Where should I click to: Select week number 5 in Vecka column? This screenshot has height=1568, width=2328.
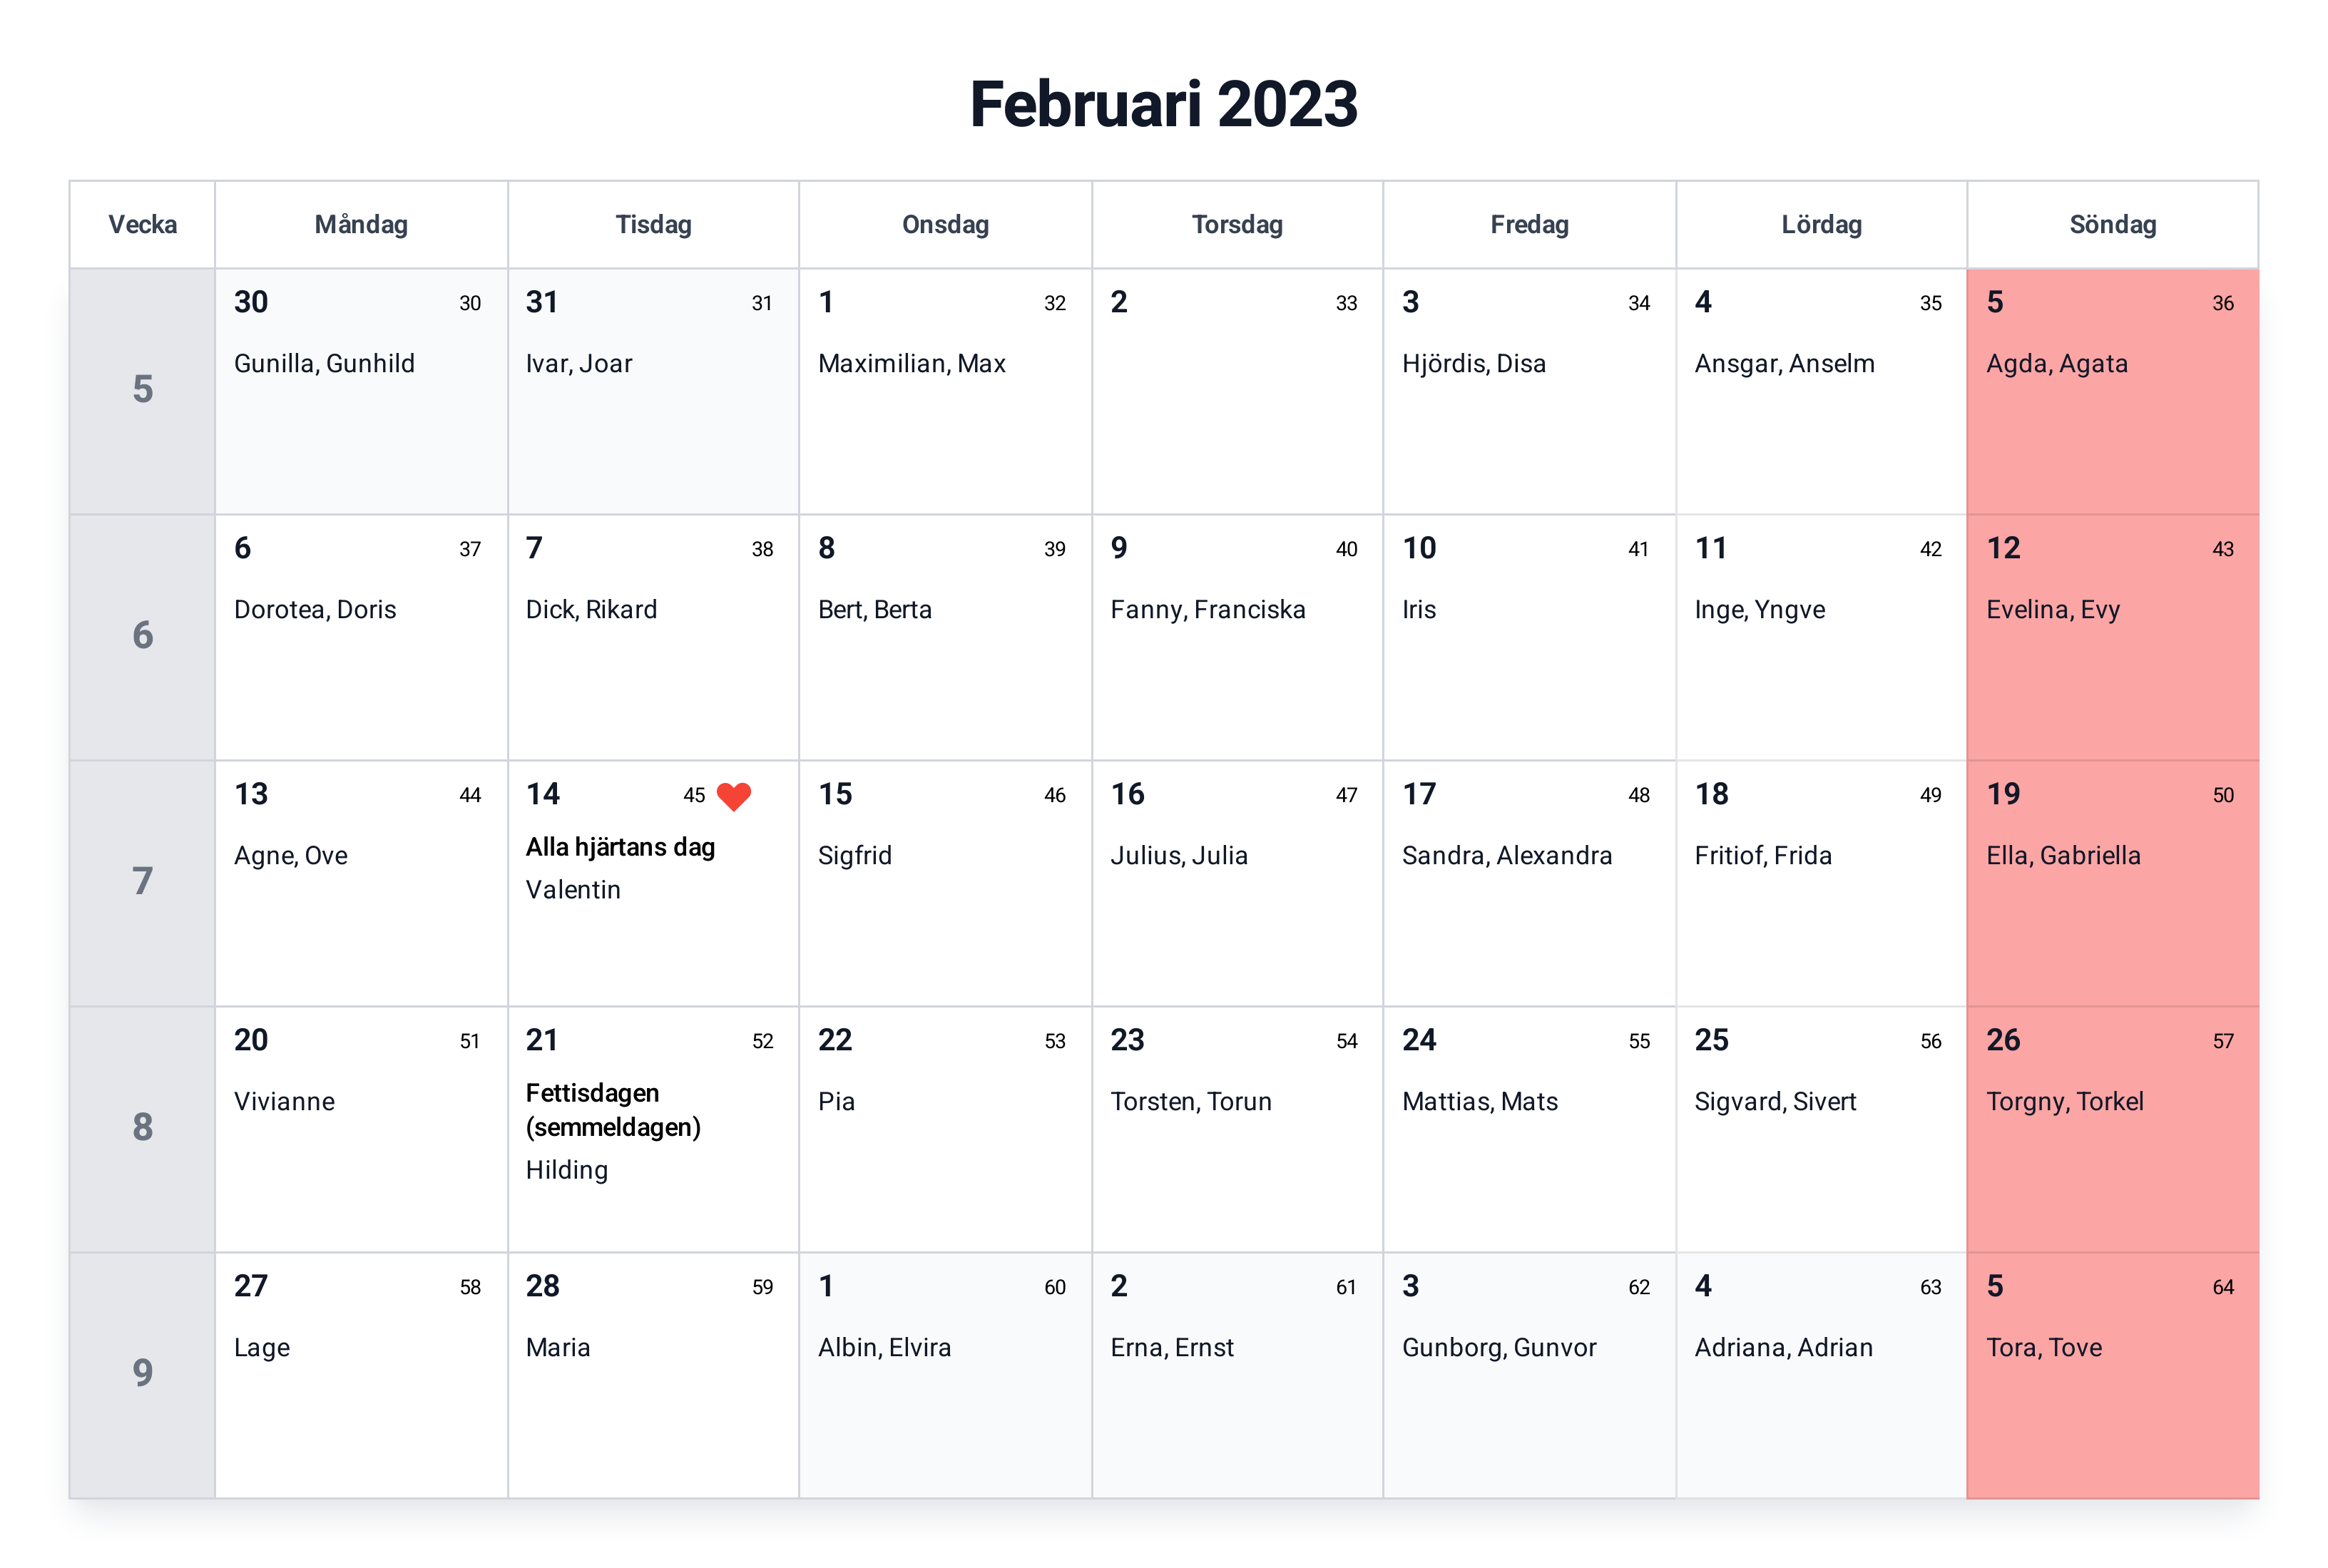pyautogui.click(x=142, y=391)
